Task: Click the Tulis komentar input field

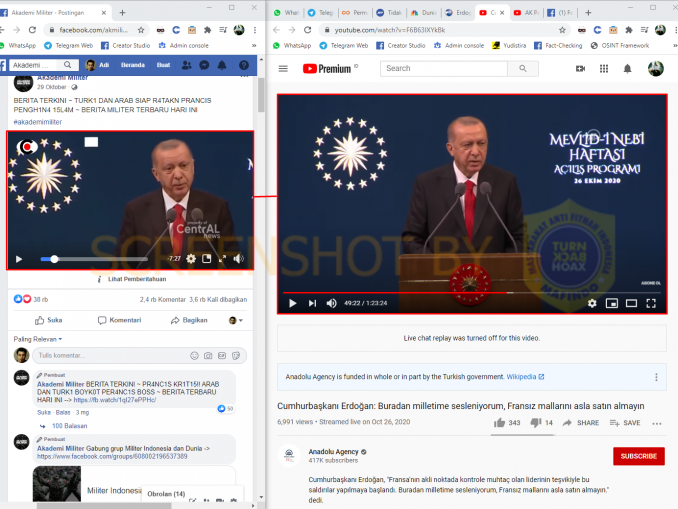Action: coord(112,355)
